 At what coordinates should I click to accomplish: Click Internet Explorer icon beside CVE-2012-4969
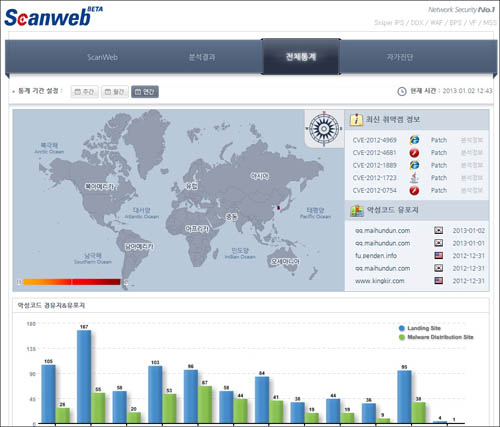point(414,140)
